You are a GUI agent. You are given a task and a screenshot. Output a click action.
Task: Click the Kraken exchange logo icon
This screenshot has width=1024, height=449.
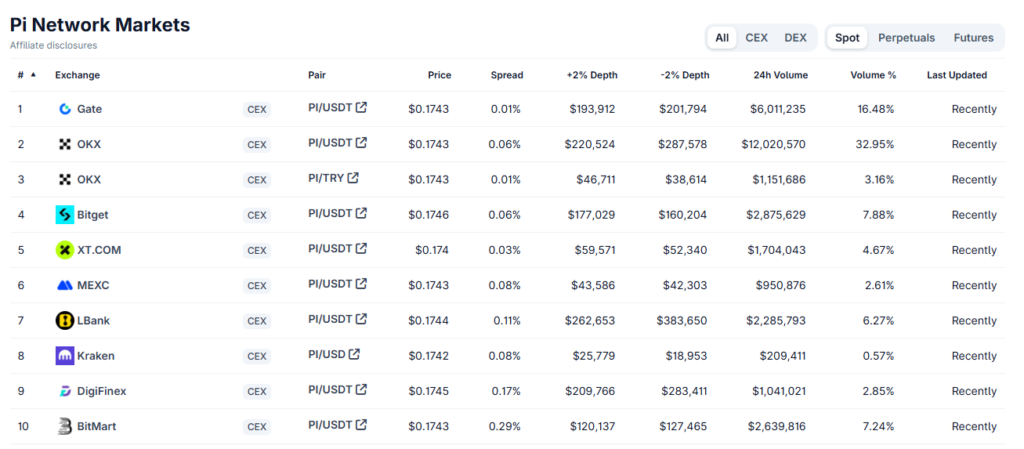[65, 356]
